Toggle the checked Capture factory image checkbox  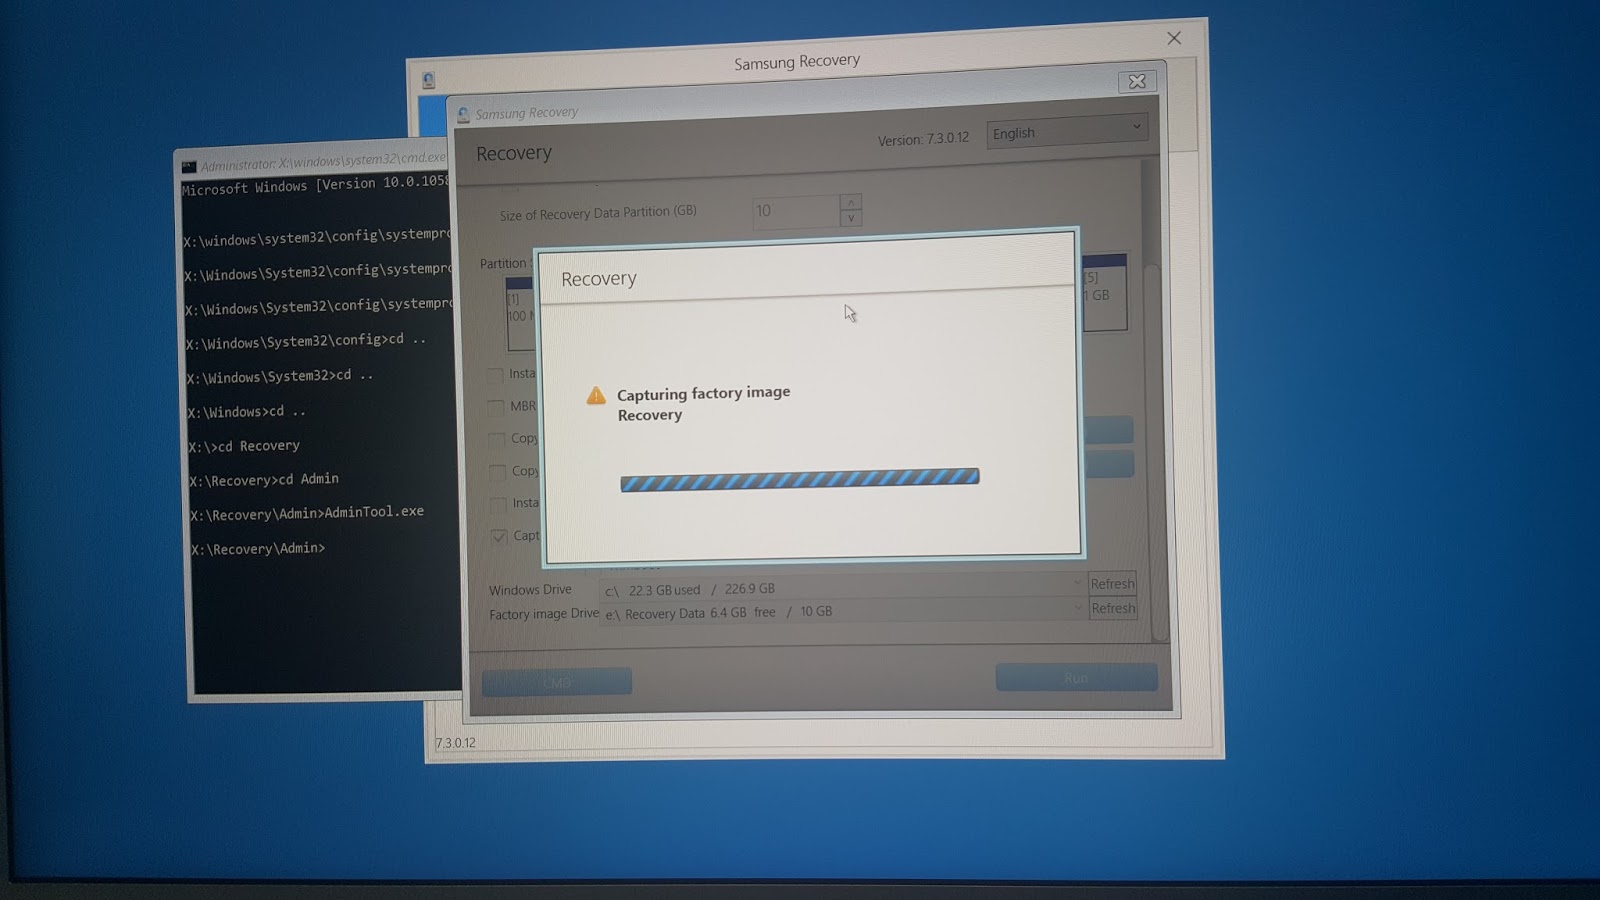(498, 536)
